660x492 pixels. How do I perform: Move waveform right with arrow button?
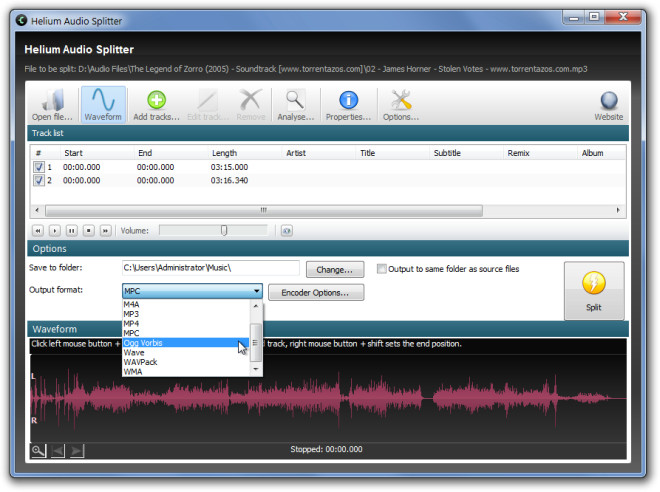click(77, 451)
